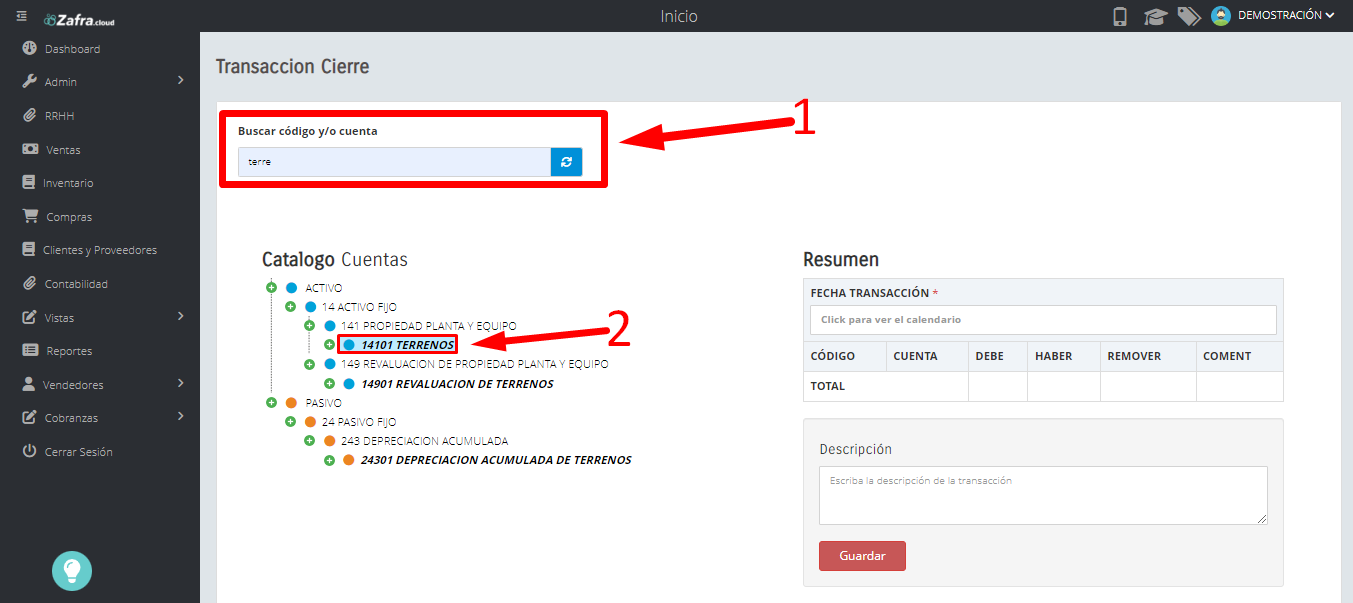Open RRHH menu item
The height and width of the screenshot is (603, 1353).
pos(59,116)
